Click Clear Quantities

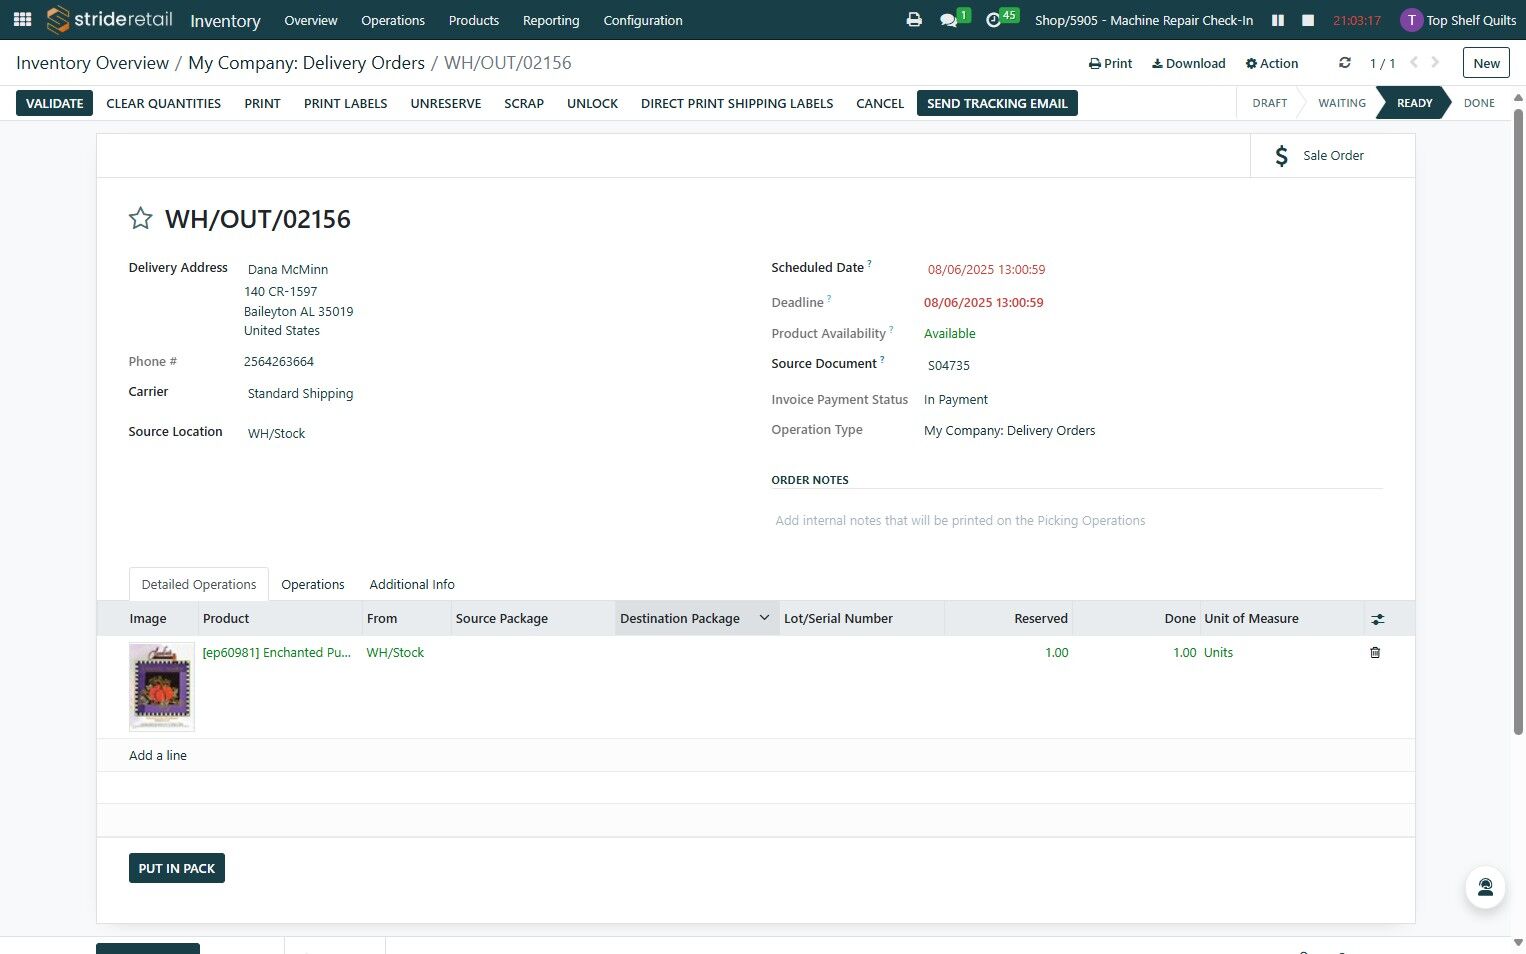pos(164,103)
